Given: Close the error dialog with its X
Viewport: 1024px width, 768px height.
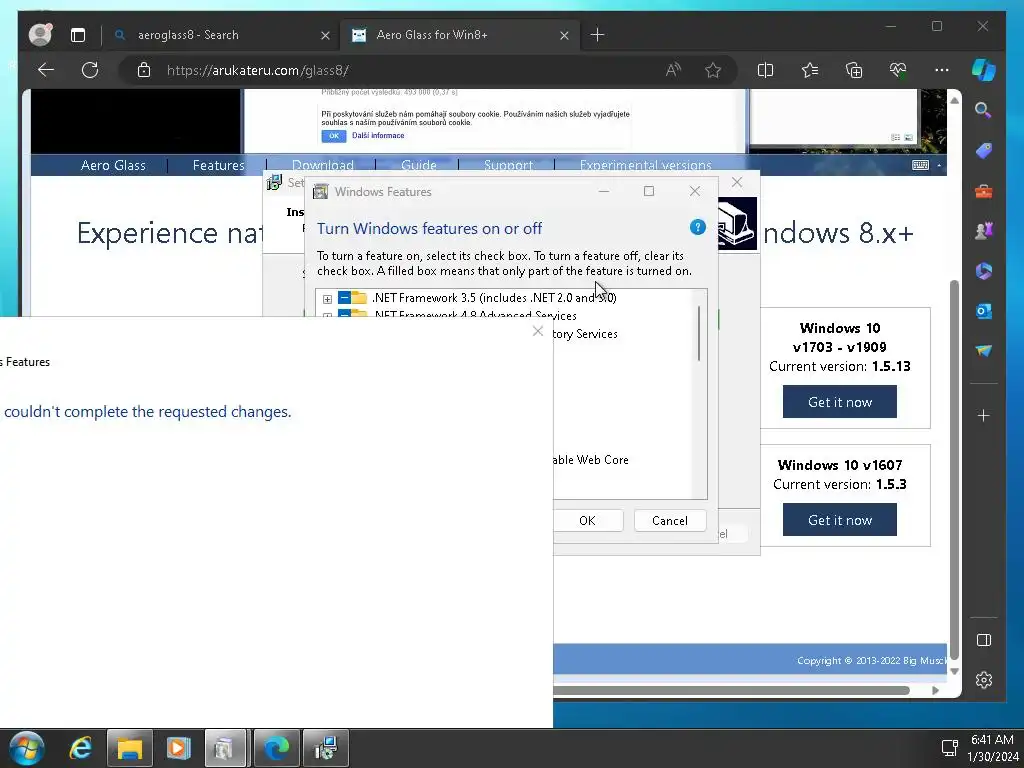Looking at the screenshot, I should click(x=537, y=331).
